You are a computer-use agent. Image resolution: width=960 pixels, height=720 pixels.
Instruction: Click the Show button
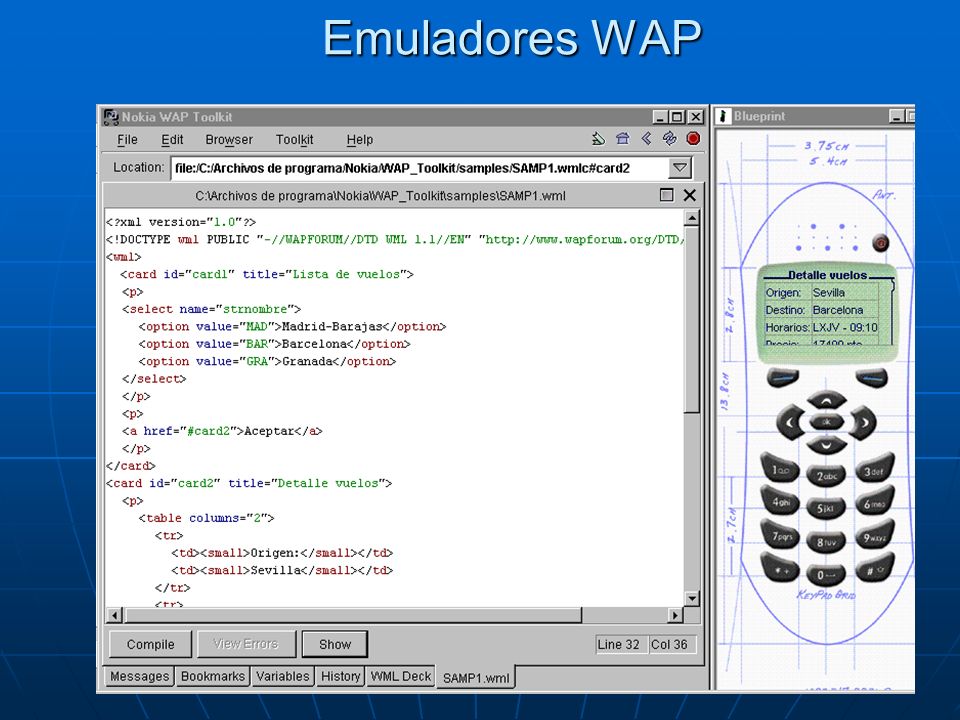335,645
